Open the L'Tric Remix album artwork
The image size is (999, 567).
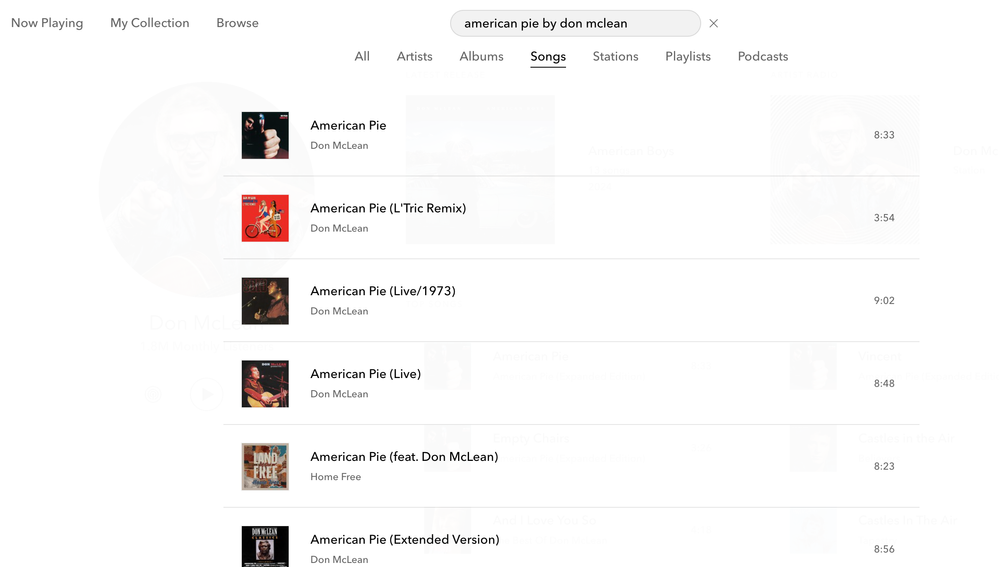[265, 218]
